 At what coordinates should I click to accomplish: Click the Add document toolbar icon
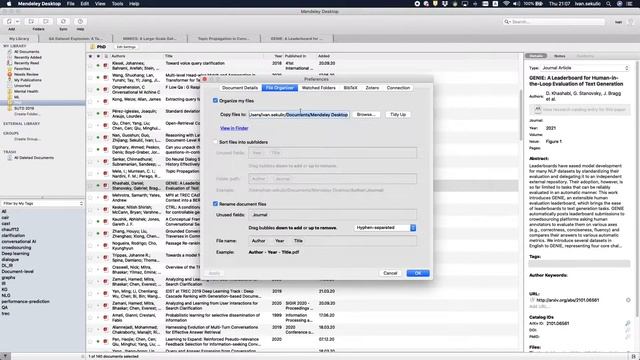(9, 21)
